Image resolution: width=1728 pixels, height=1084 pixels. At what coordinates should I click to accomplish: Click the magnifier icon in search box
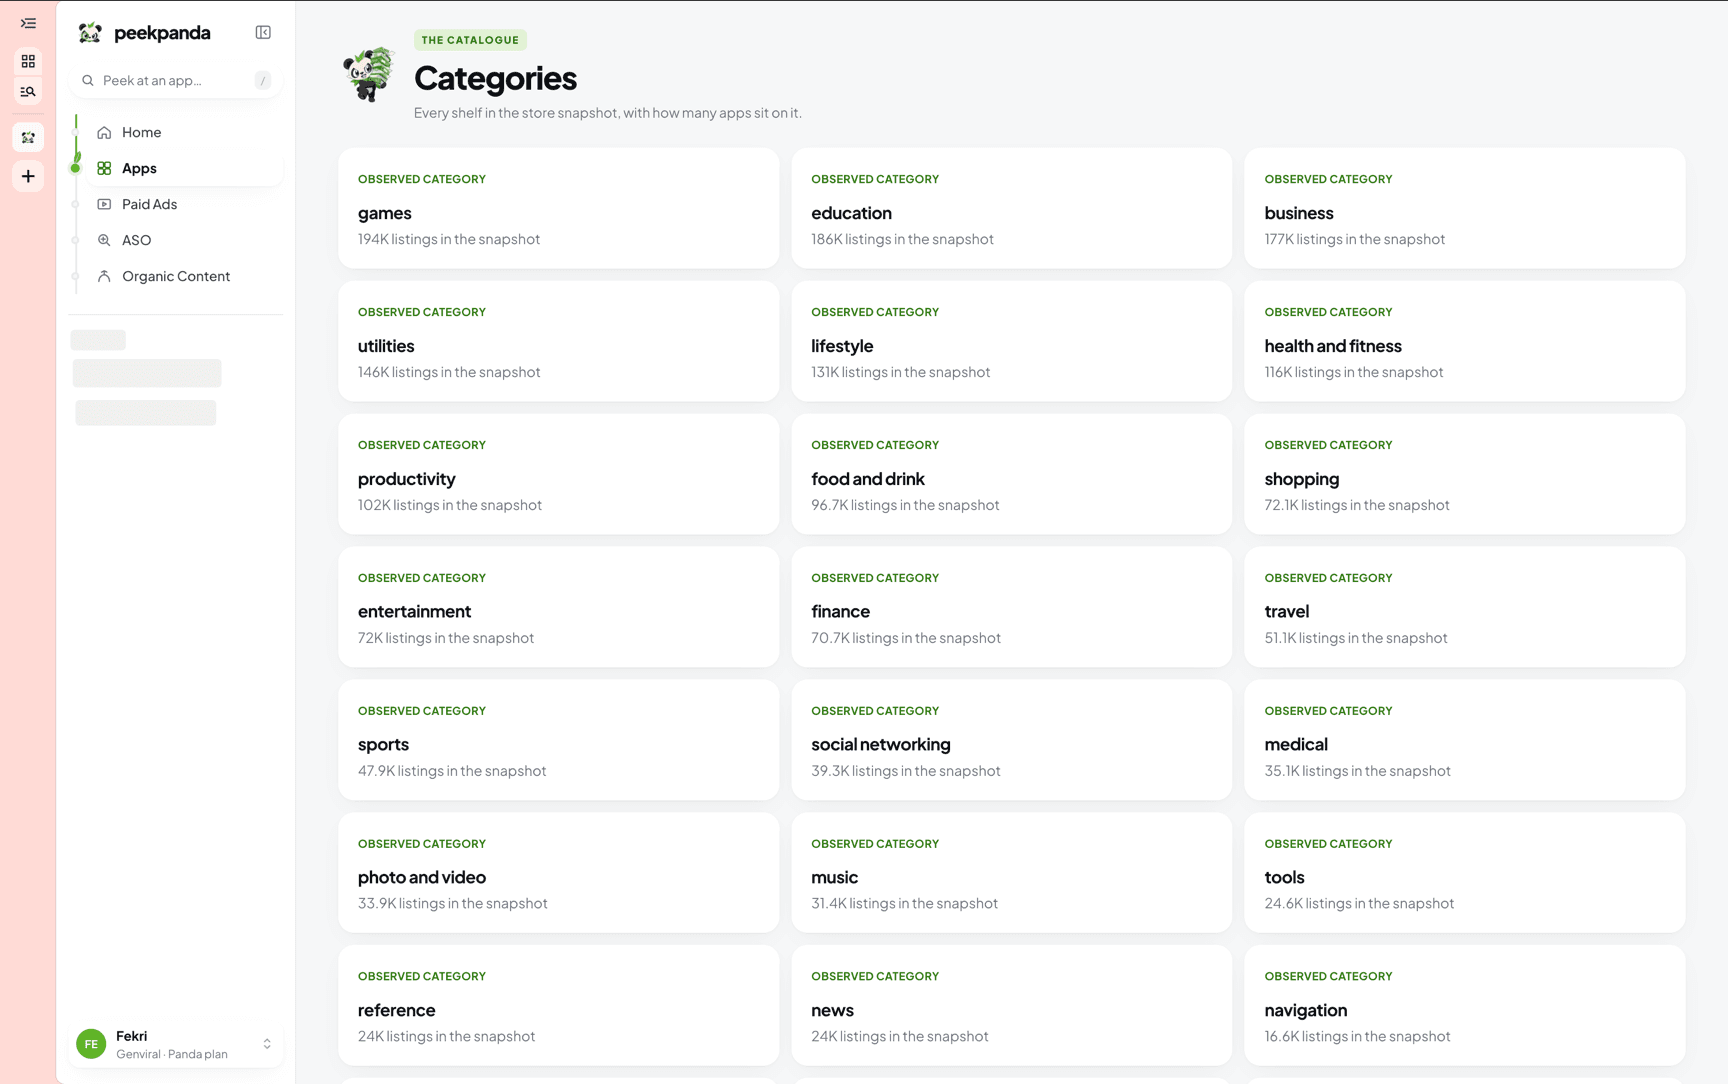point(88,81)
